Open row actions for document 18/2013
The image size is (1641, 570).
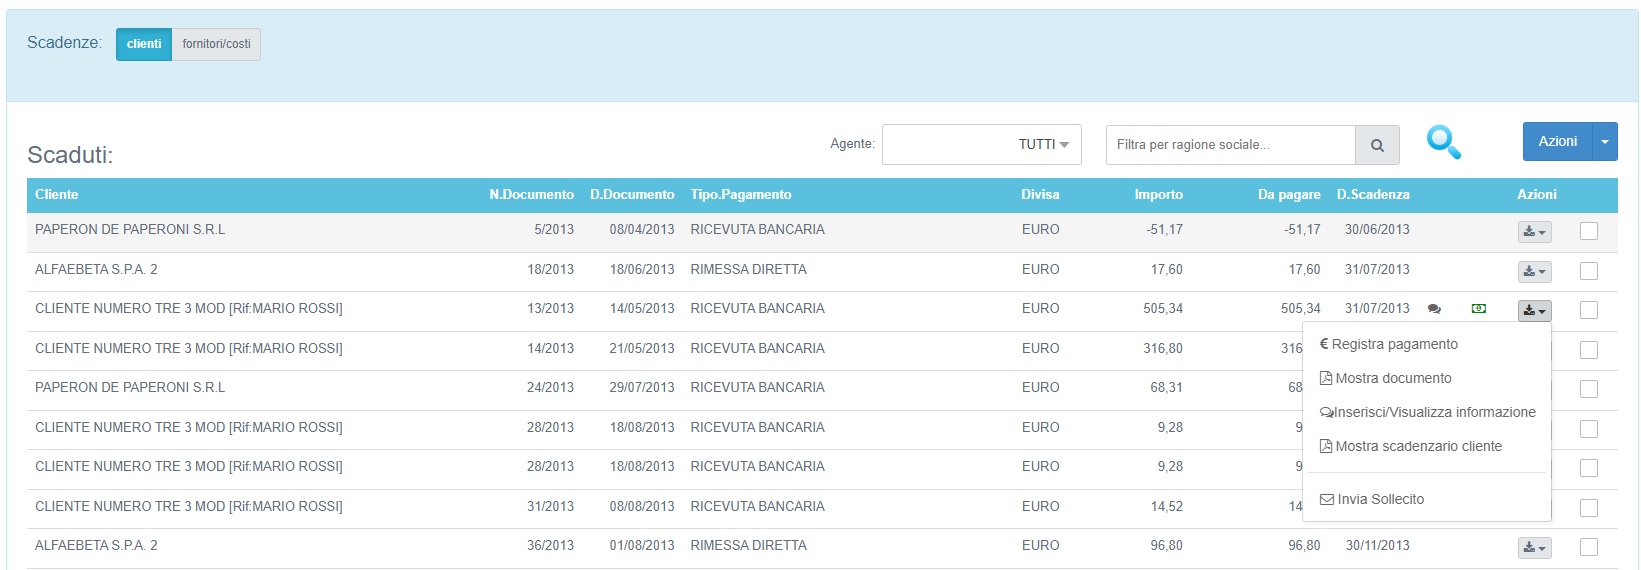(x=1534, y=271)
